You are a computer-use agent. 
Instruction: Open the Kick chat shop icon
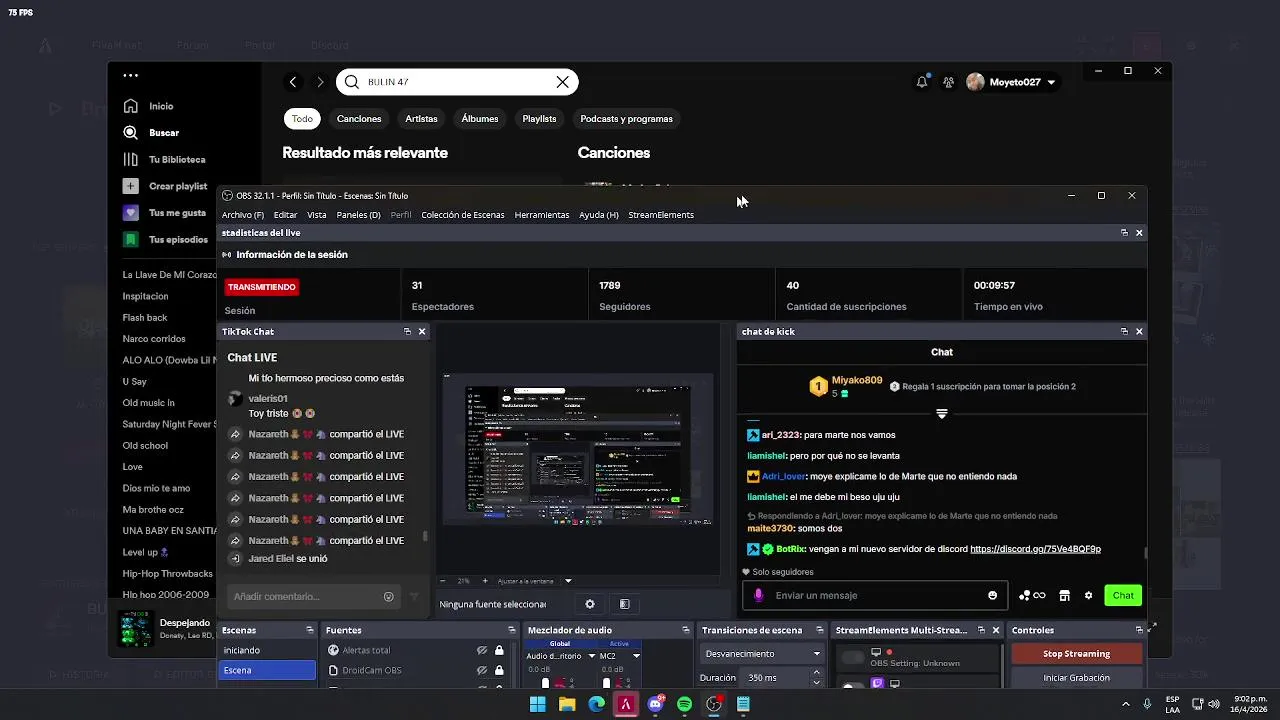tap(1064, 595)
